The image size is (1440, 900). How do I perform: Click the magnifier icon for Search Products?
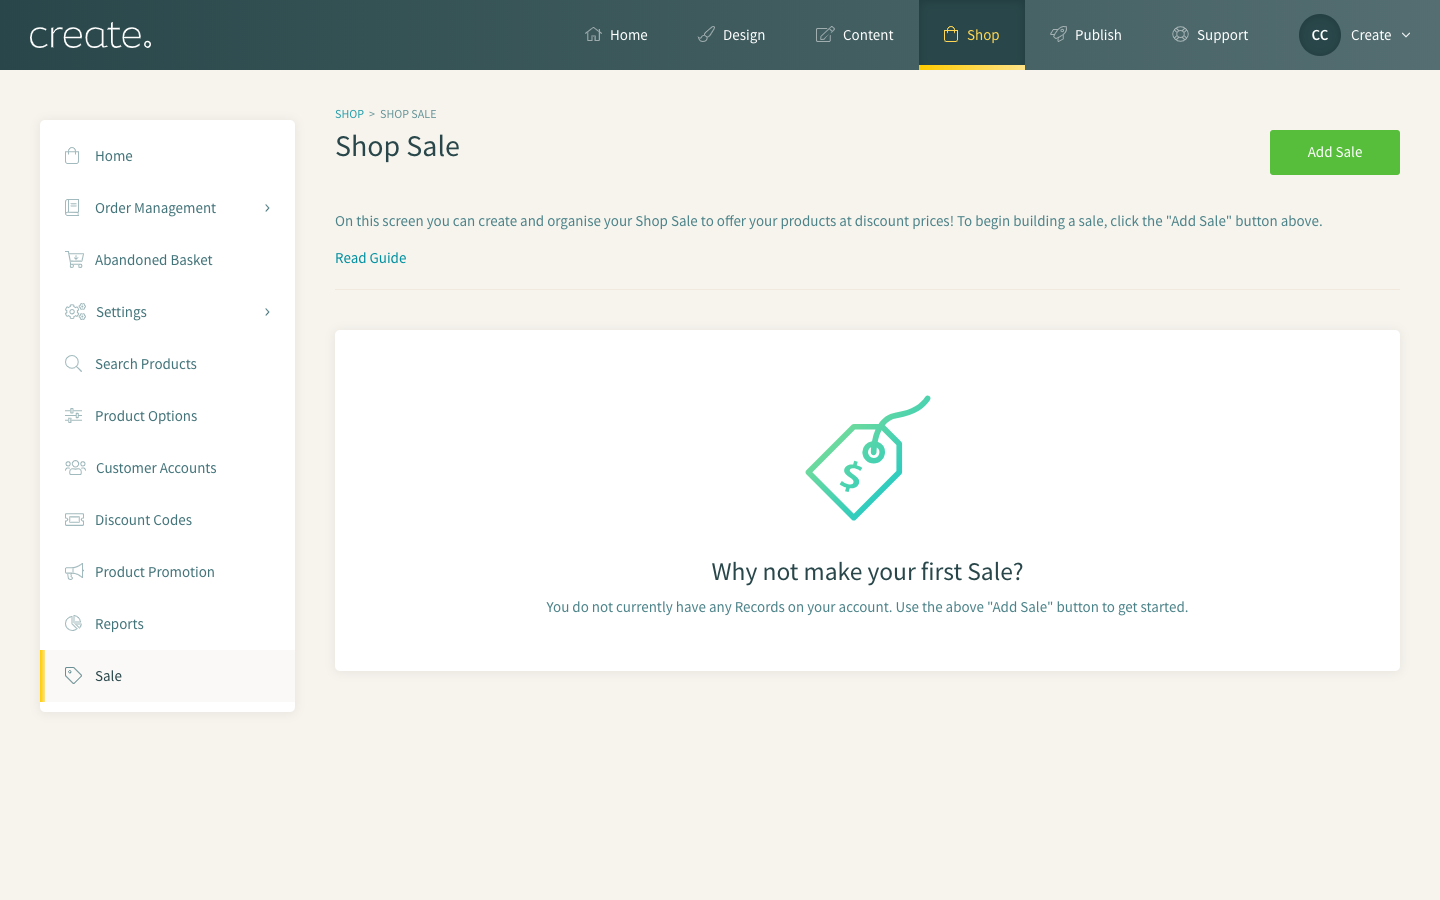[x=73, y=363]
